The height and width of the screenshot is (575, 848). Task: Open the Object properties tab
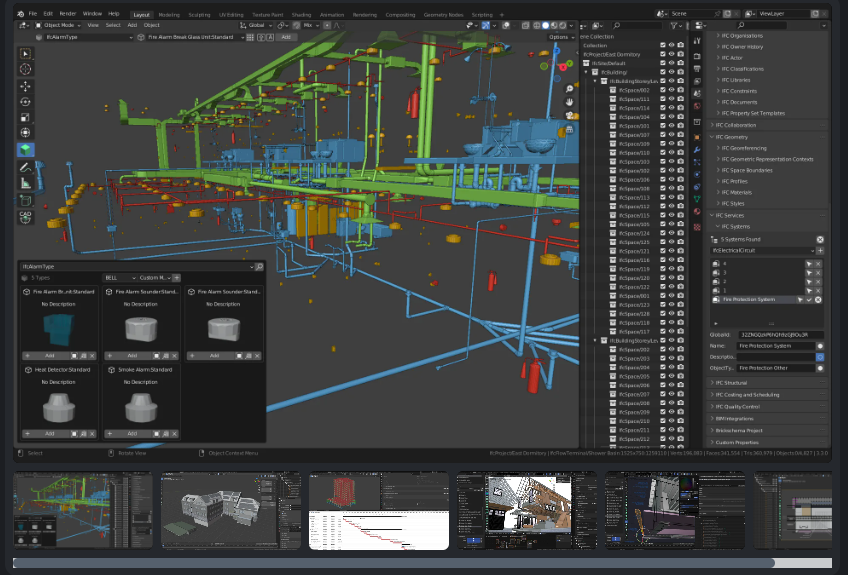click(x=697, y=137)
